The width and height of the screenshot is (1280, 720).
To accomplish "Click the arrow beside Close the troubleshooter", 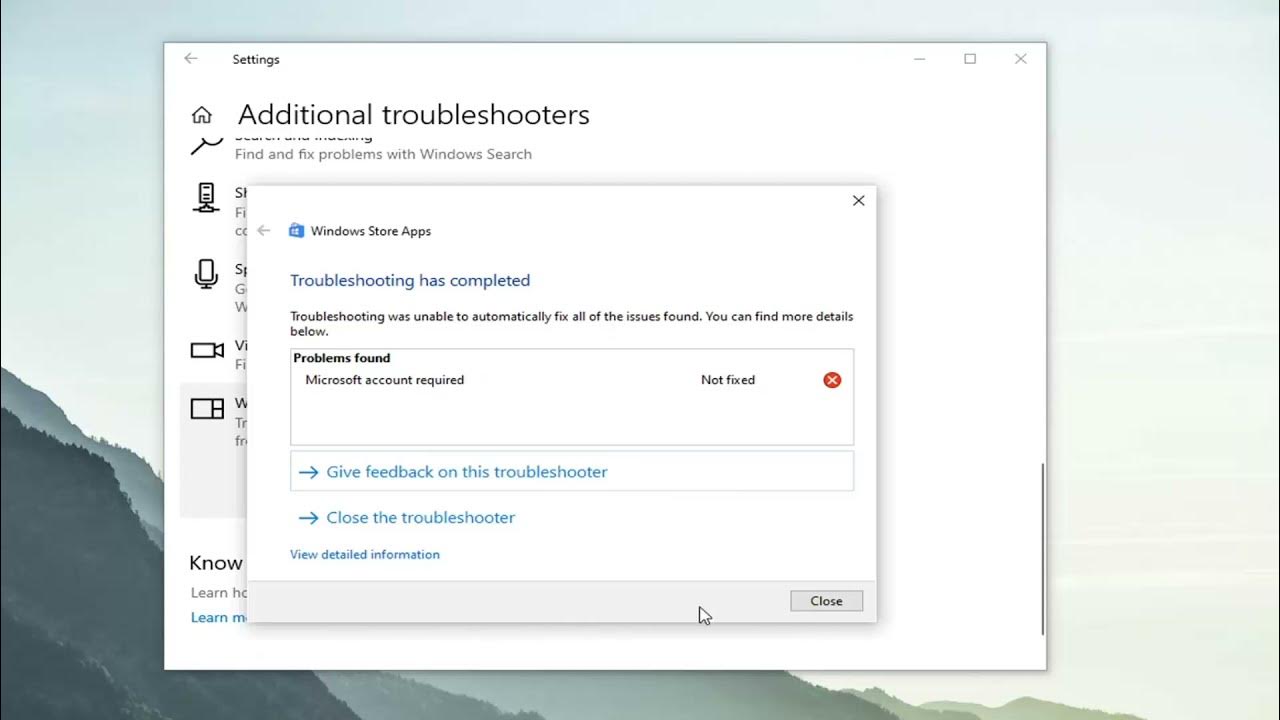I will pyautogui.click(x=308, y=518).
